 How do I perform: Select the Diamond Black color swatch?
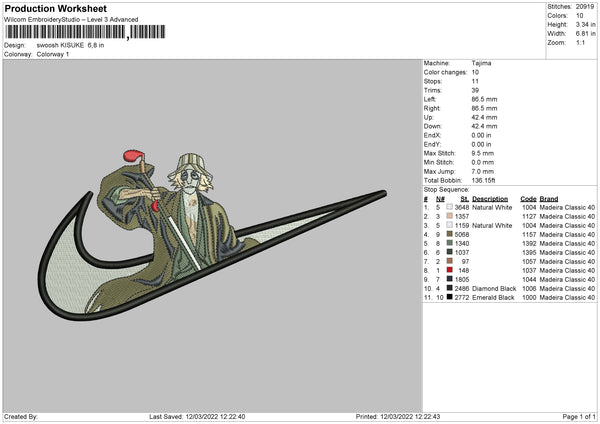[449, 288]
